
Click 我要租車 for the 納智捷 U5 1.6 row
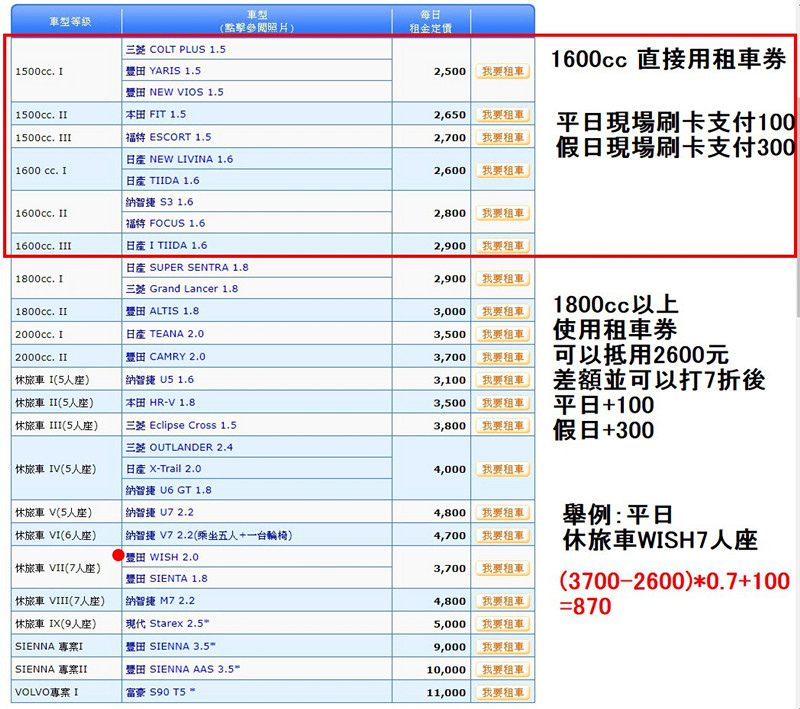pos(503,380)
